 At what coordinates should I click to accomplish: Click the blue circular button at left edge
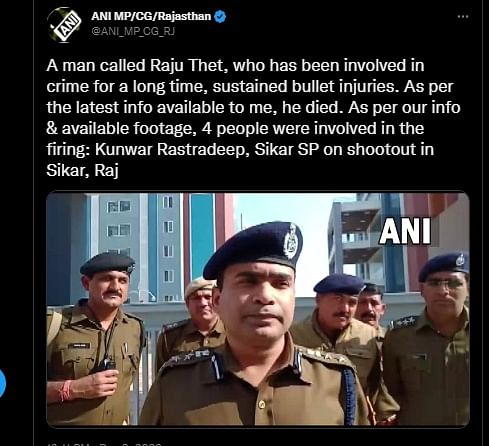click(2, 383)
